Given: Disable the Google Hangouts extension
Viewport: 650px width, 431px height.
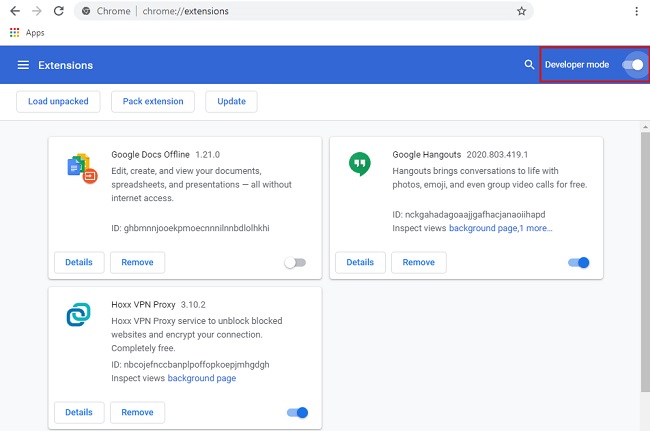Looking at the screenshot, I should 578,262.
